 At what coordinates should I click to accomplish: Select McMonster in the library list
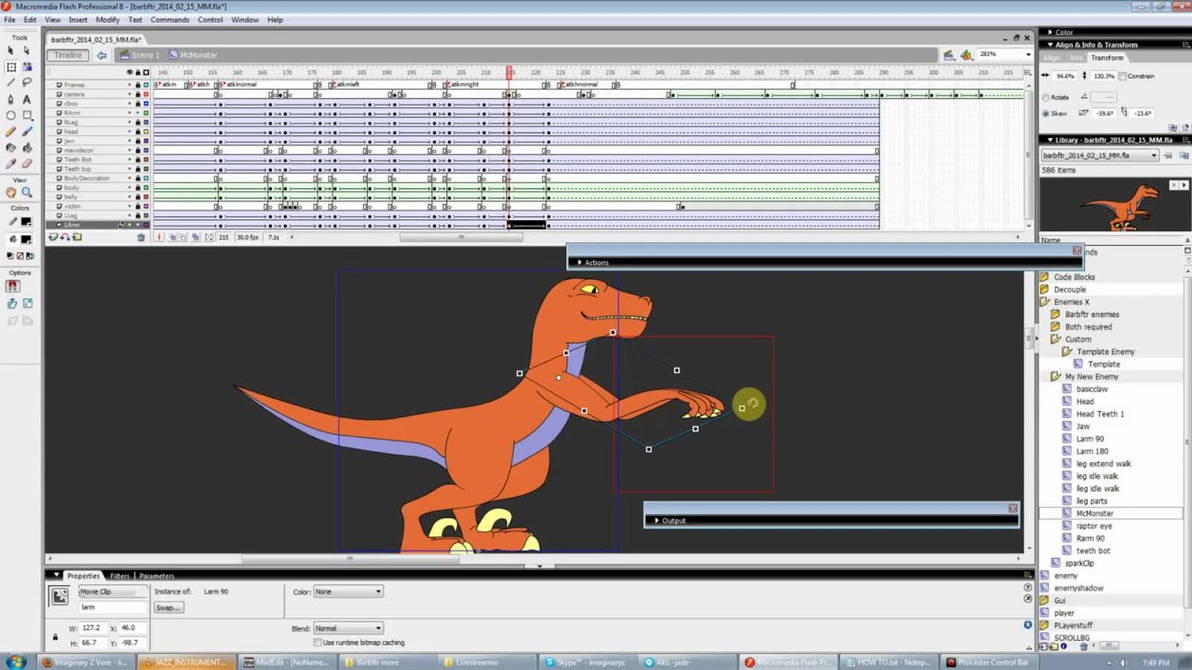(x=1094, y=513)
